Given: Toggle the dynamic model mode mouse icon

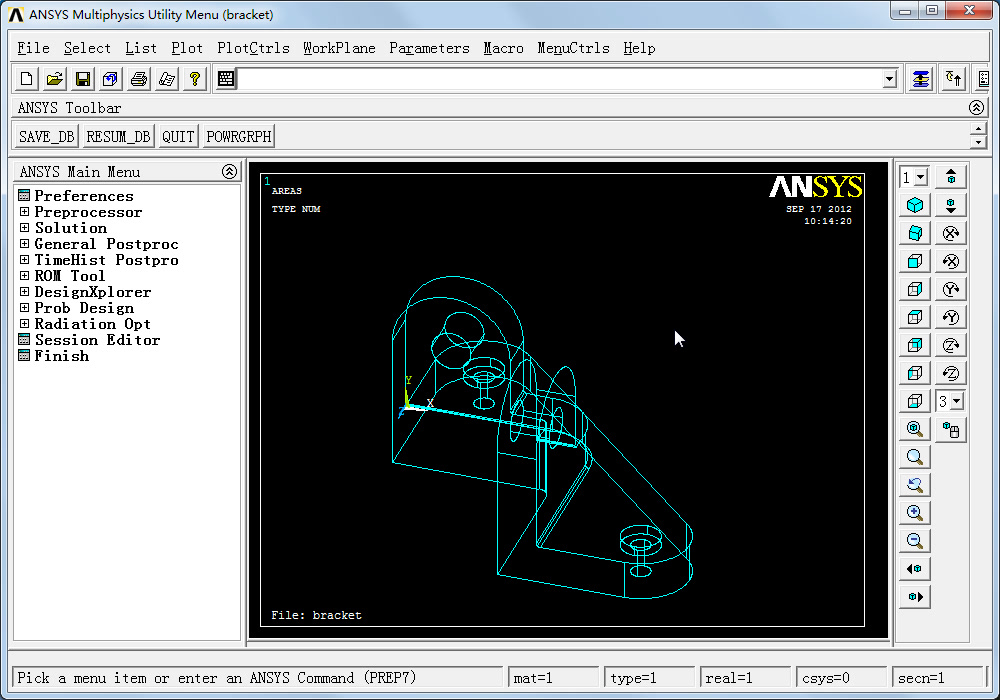Looking at the screenshot, I should (951, 430).
